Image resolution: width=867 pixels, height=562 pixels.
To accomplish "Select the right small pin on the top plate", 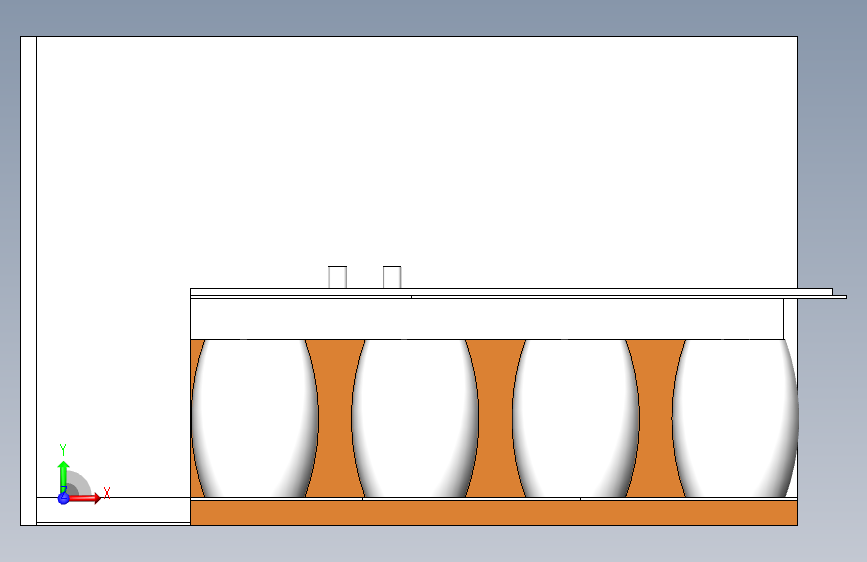I will [392, 277].
